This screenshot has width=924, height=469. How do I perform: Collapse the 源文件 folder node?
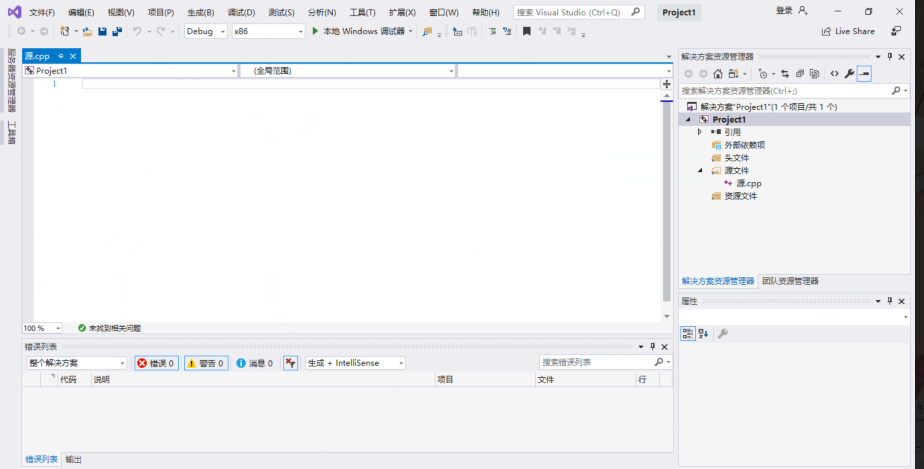click(700, 170)
